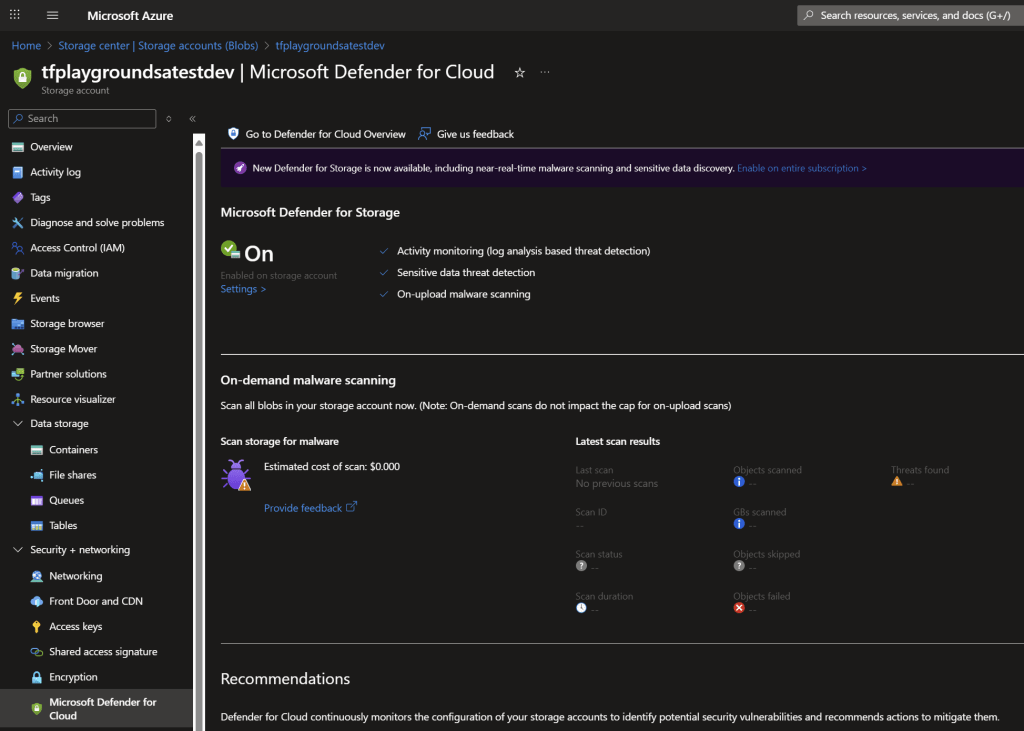The image size is (1024, 731).
Task: Select Containers in the sidebar
Action: point(73,450)
